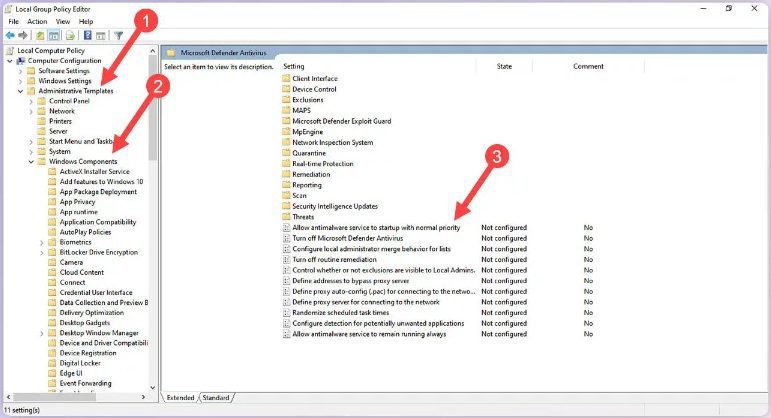Expand the System tree node
771x418 pixels.
pyautogui.click(x=31, y=151)
